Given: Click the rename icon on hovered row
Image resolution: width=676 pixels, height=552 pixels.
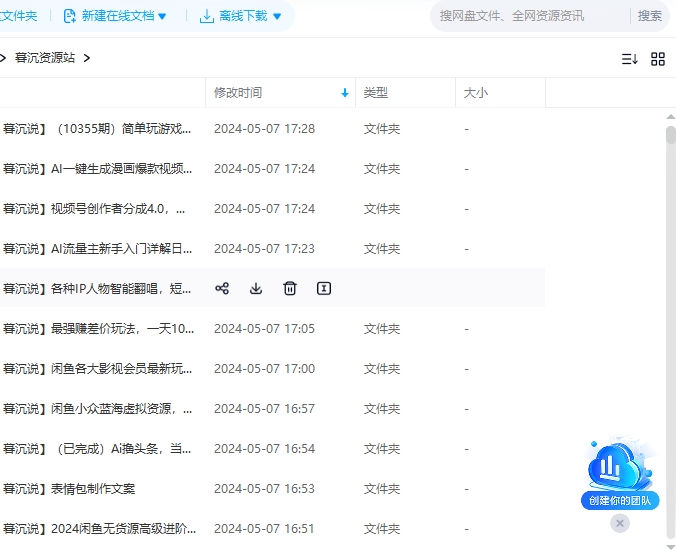Looking at the screenshot, I should [324, 289].
